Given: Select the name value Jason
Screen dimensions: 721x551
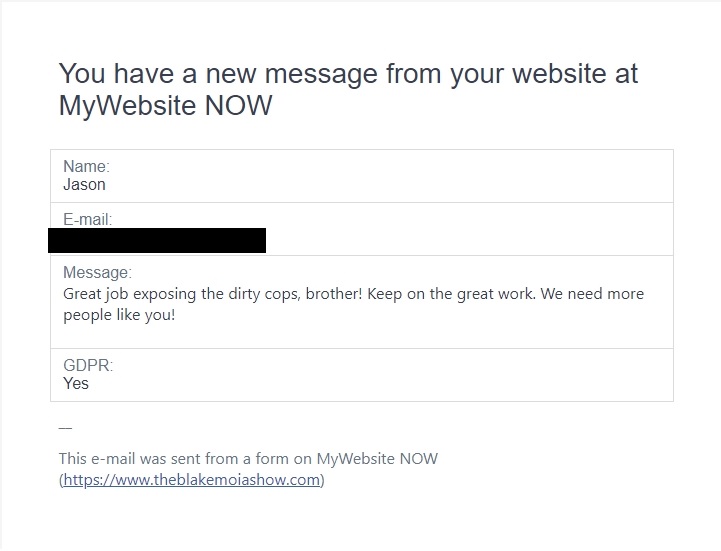Looking at the screenshot, I should 84,184.
